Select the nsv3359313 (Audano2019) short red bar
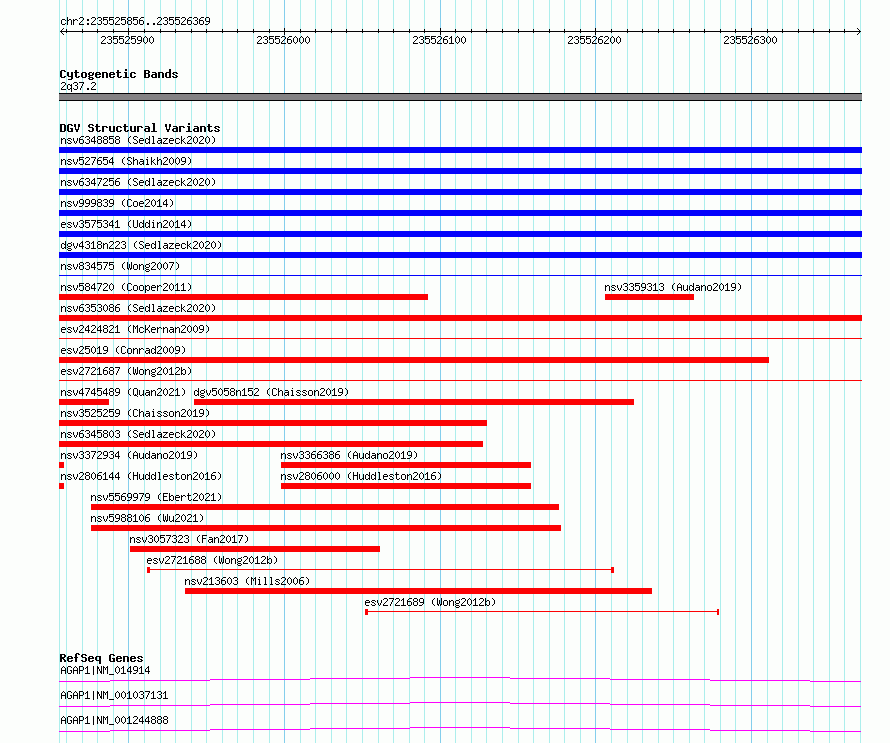 coord(649,297)
